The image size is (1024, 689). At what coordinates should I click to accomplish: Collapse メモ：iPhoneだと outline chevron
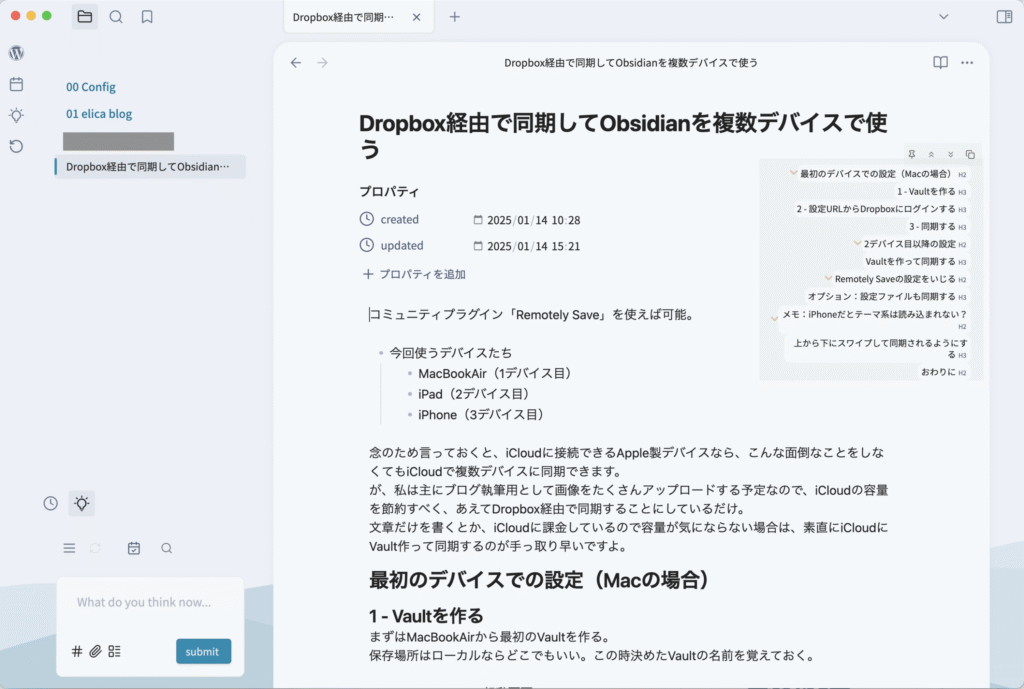775,319
